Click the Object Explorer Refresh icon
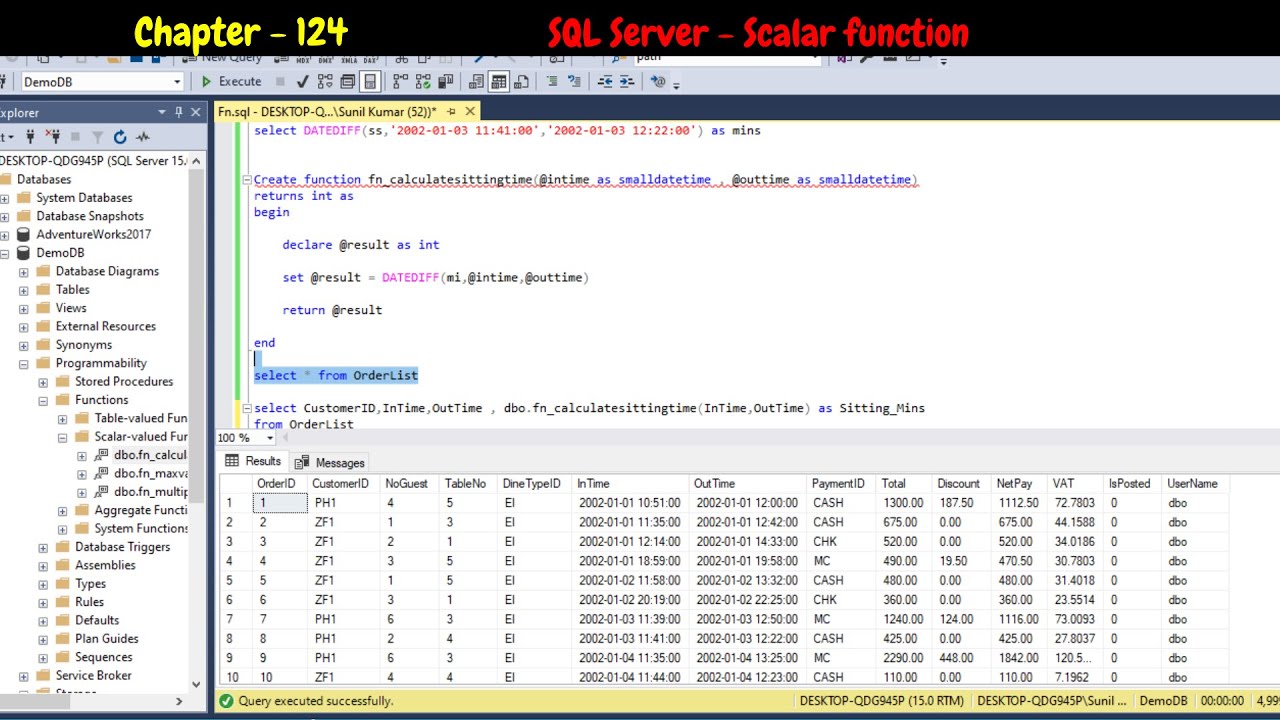 120,137
